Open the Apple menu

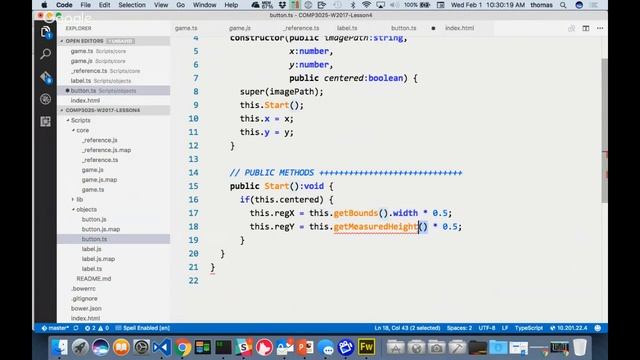[x=44, y=5]
